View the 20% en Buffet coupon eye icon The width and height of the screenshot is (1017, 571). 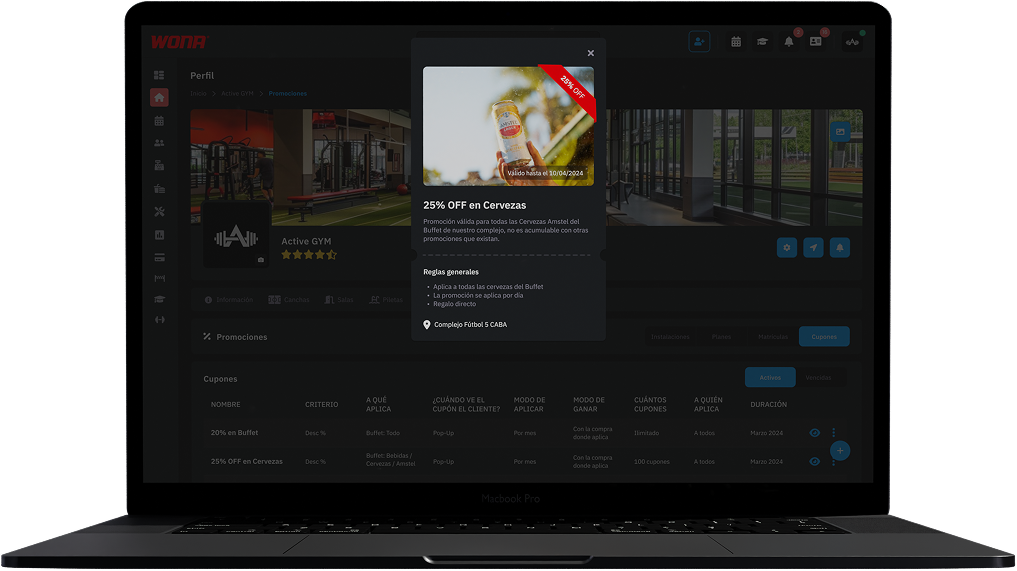point(815,433)
